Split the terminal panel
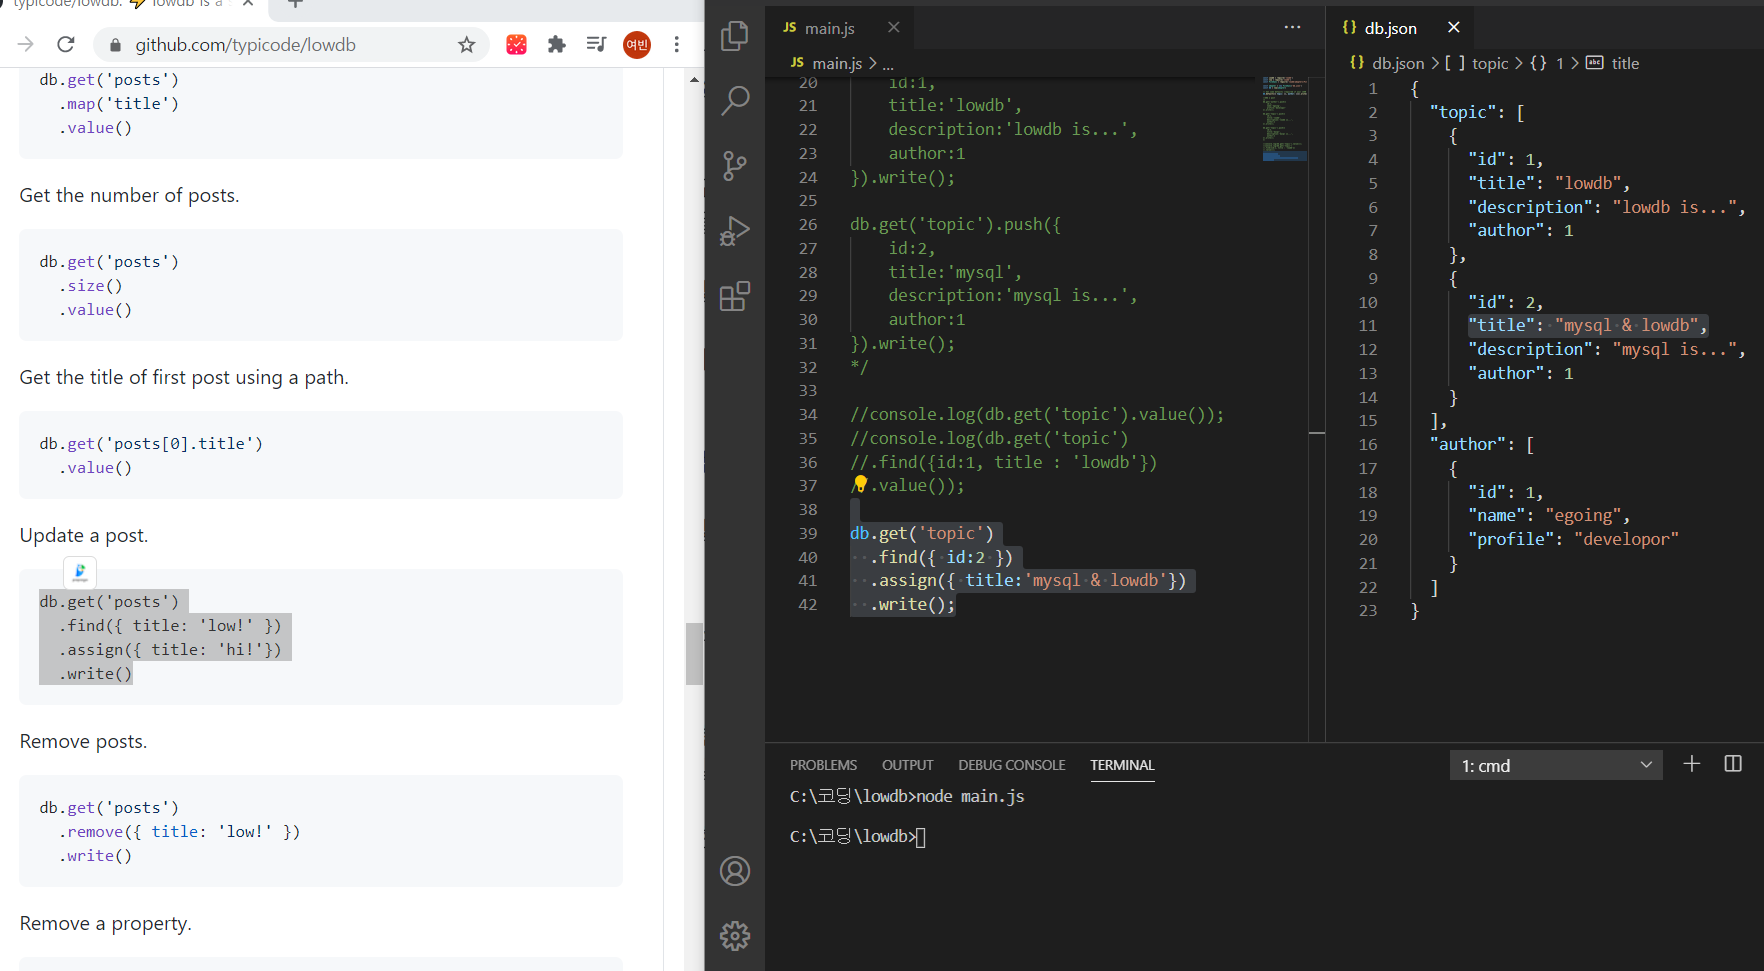The height and width of the screenshot is (971, 1764). coord(1733,764)
